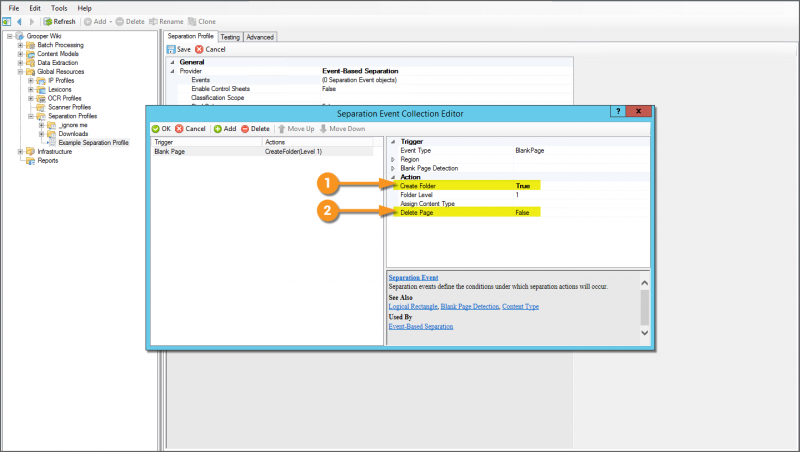
Task: Select Global Resources in the tree
Action: coord(60,71)
